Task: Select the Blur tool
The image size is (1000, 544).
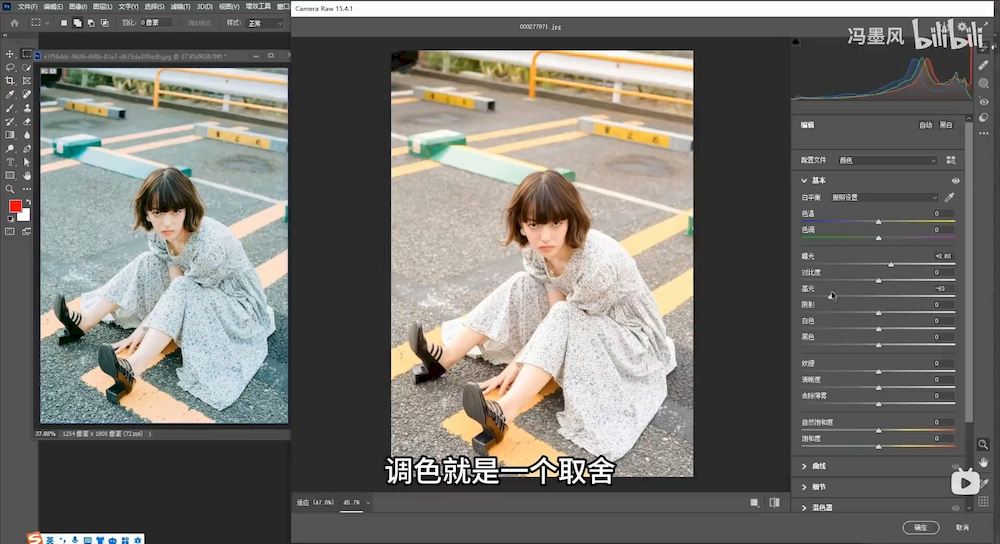Action: tap(26, 135)
